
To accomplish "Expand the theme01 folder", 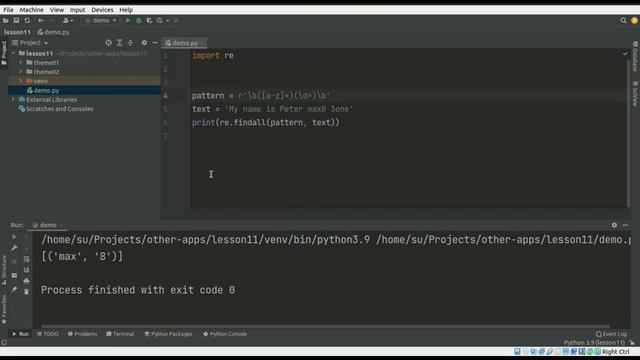I will tap(20, 62).
